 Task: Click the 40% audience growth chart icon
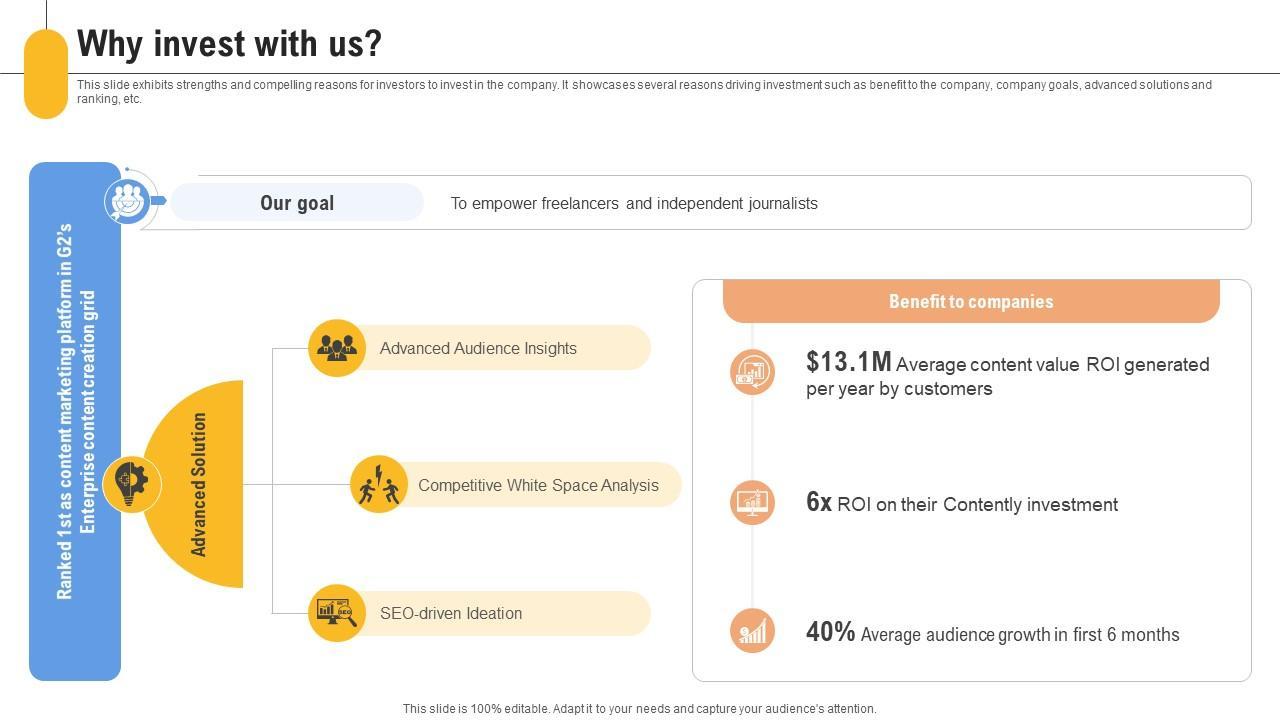(x=752, y=631)
